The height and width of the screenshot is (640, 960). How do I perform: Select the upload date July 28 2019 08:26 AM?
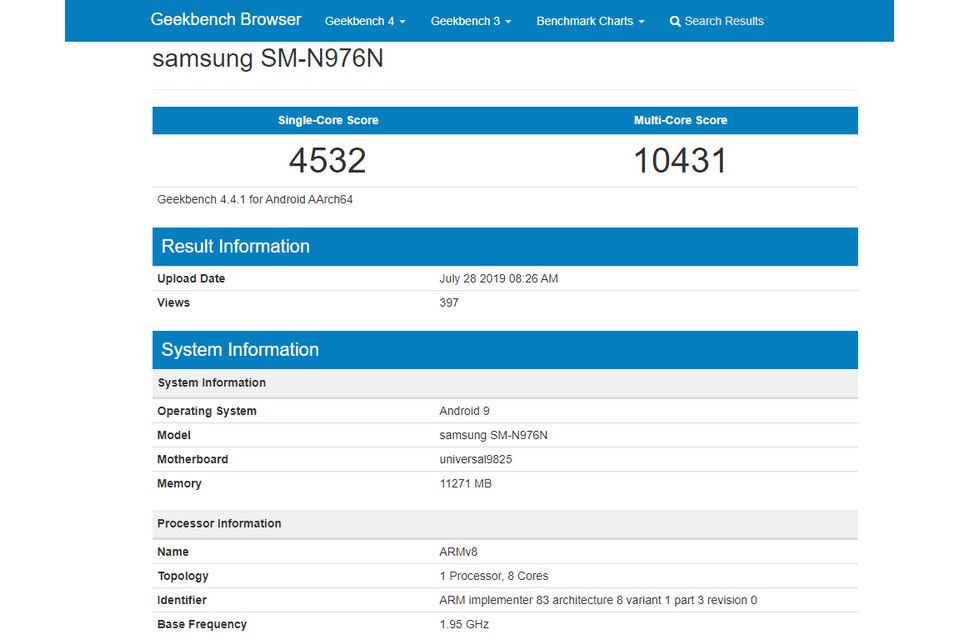coord(498,279)
